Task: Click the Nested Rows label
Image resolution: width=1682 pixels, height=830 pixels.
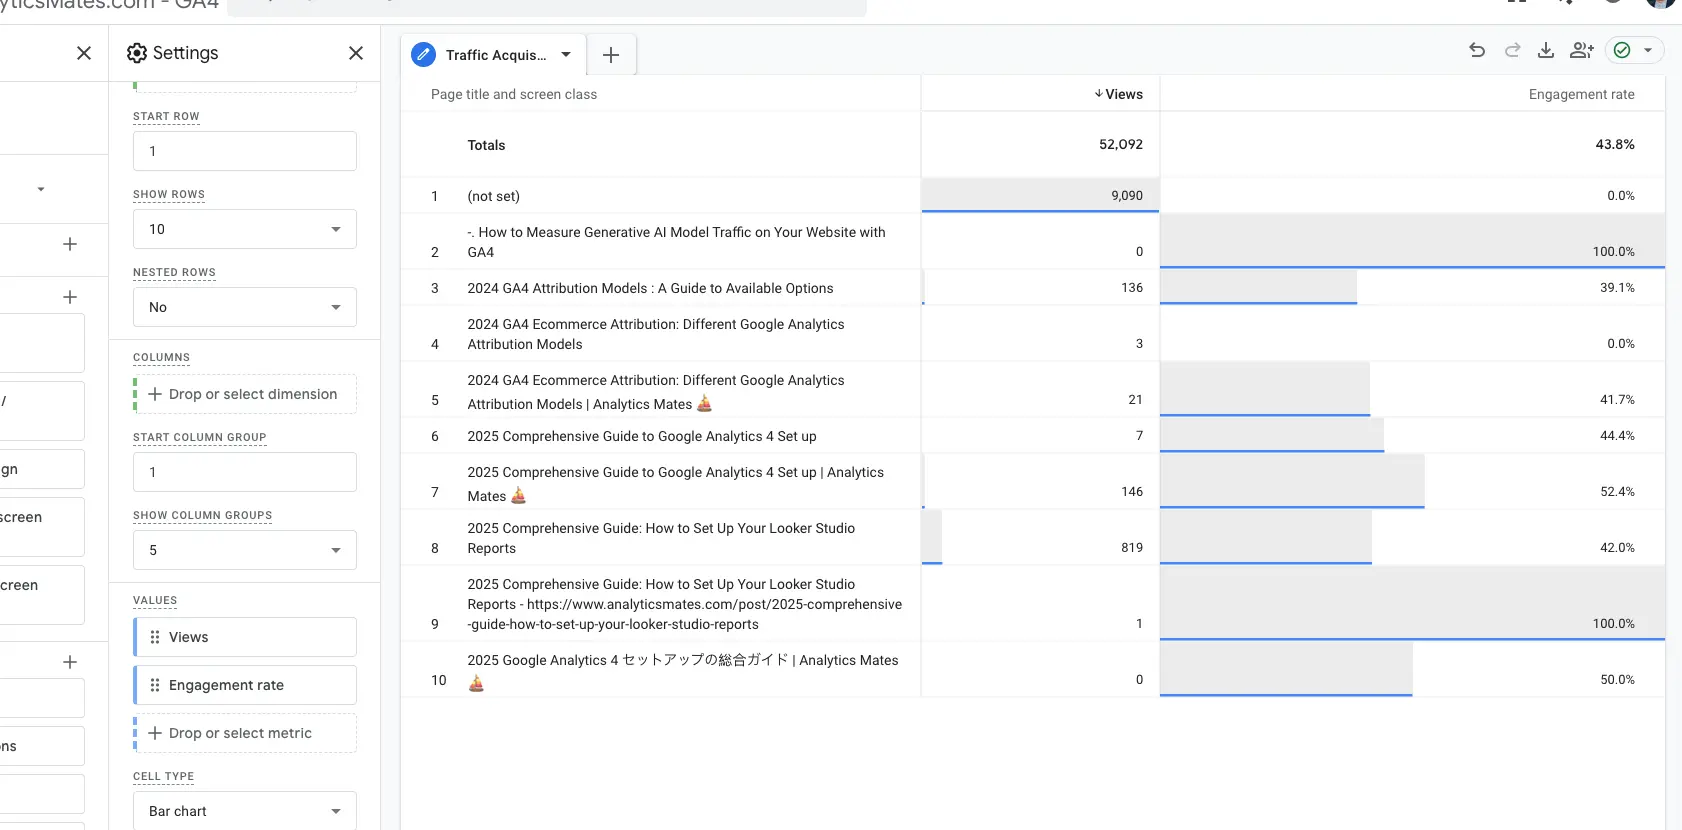Action: click(x=174, y=272)
